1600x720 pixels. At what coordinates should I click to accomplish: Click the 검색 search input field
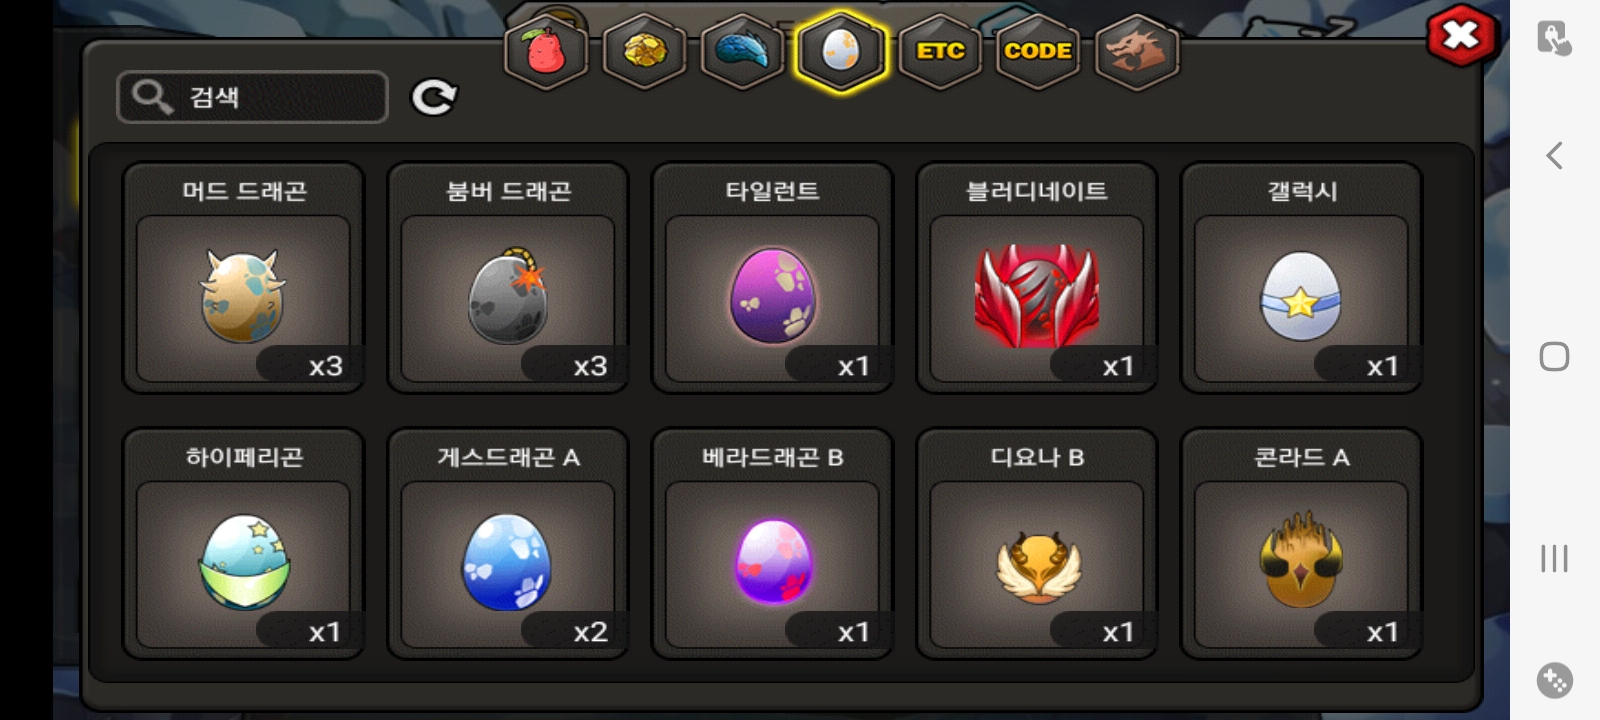click(x=252, y=97)
